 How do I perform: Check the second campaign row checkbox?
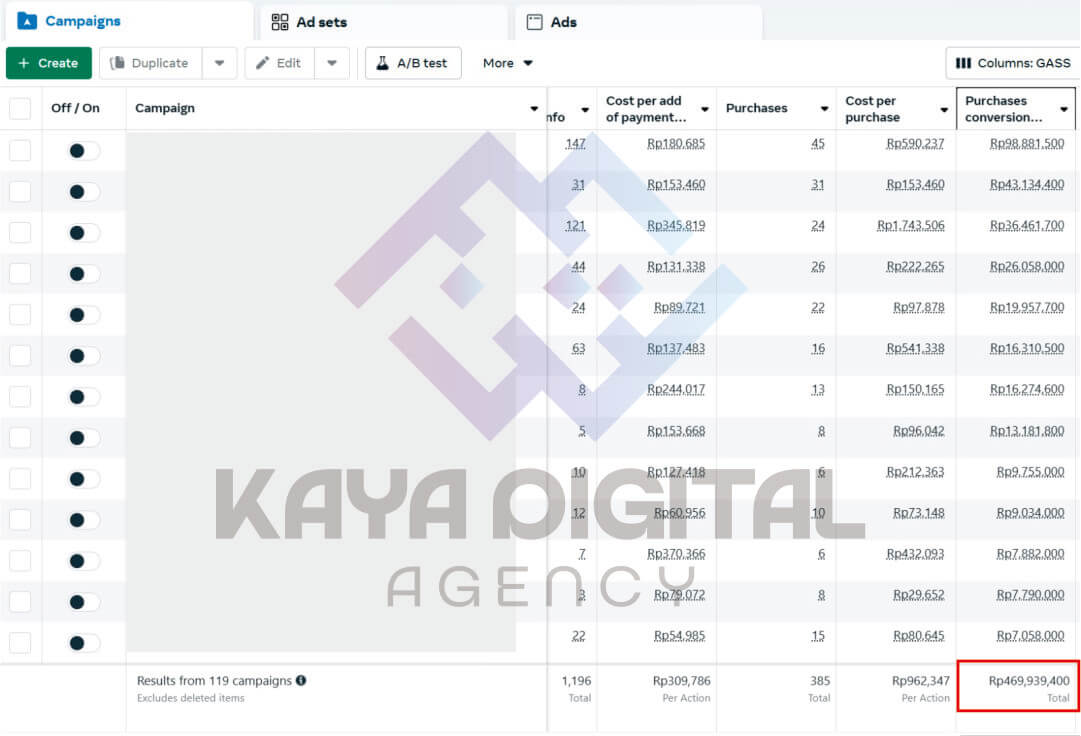point(20,192)
